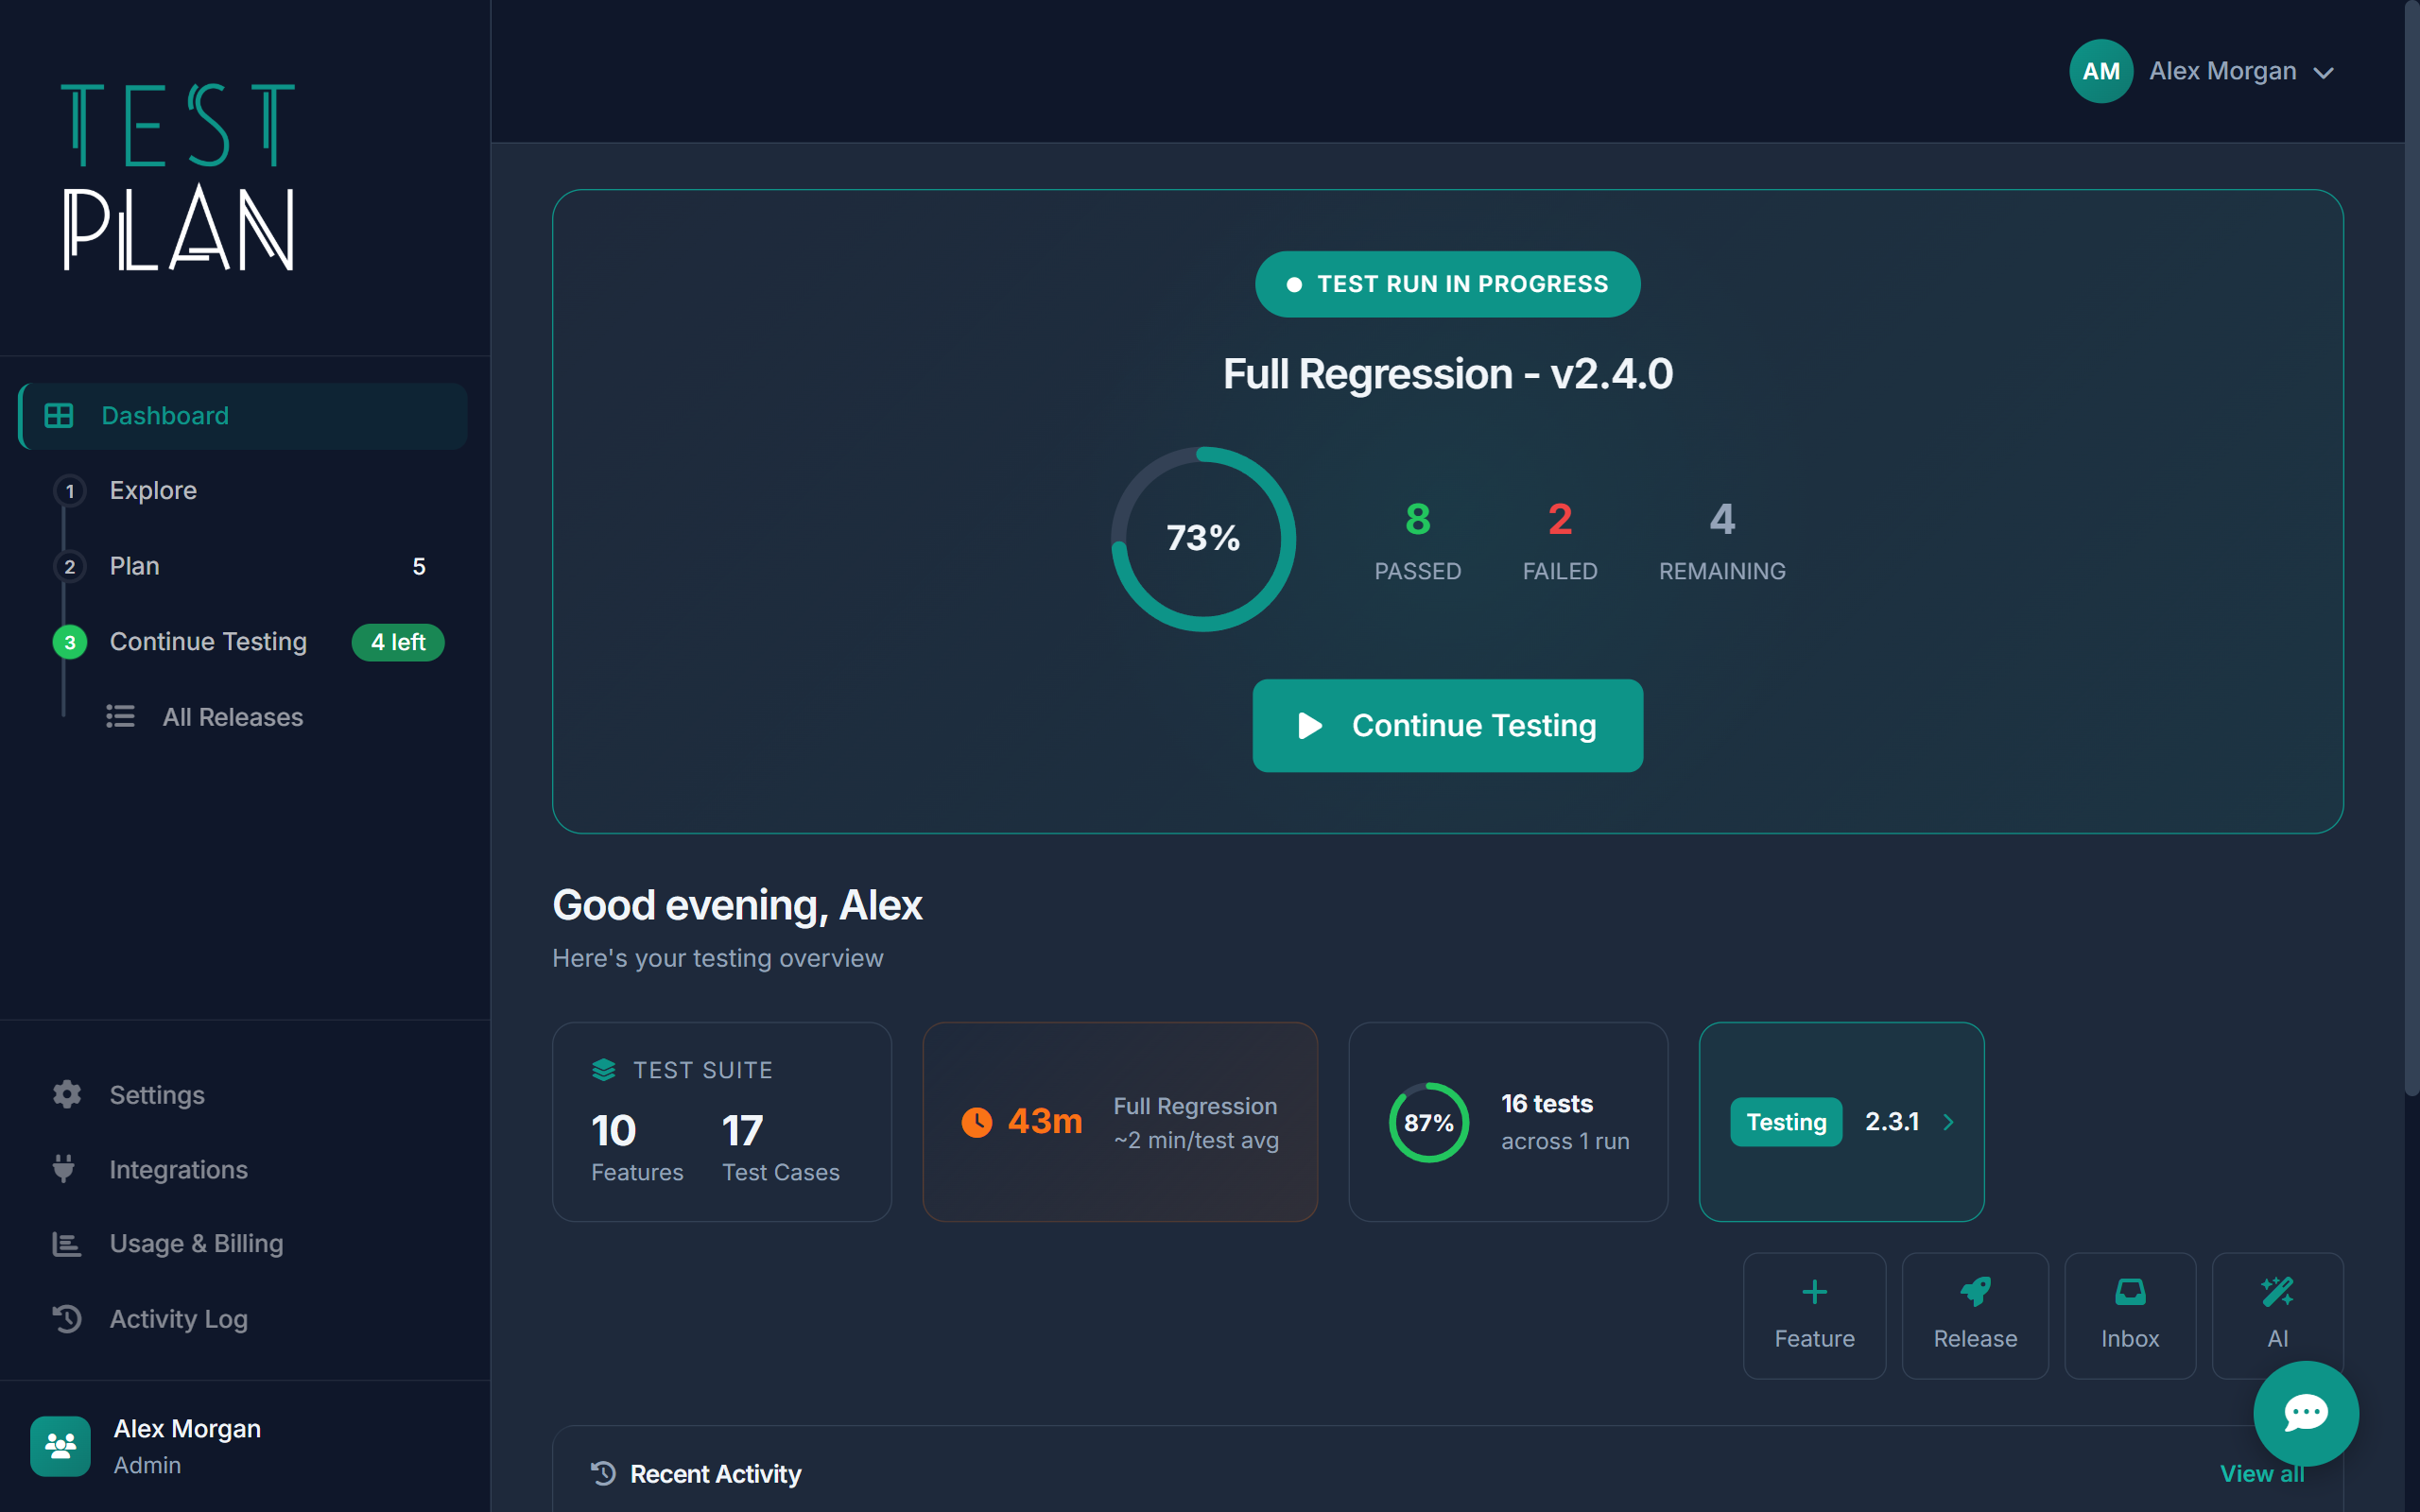The height and width of the screenshot is (1512, 2420).
Task: Select the Settings gear icon
Action: 66,1094
